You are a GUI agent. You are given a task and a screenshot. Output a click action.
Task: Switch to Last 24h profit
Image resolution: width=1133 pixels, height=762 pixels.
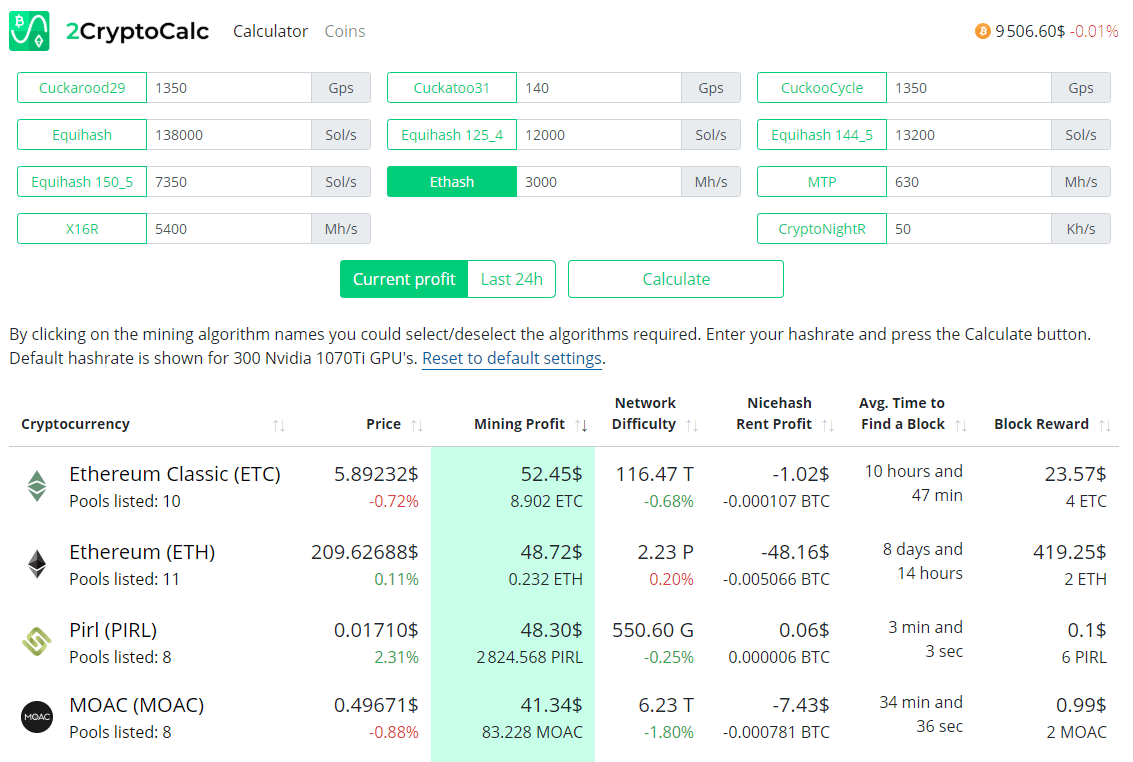point(511,279)
